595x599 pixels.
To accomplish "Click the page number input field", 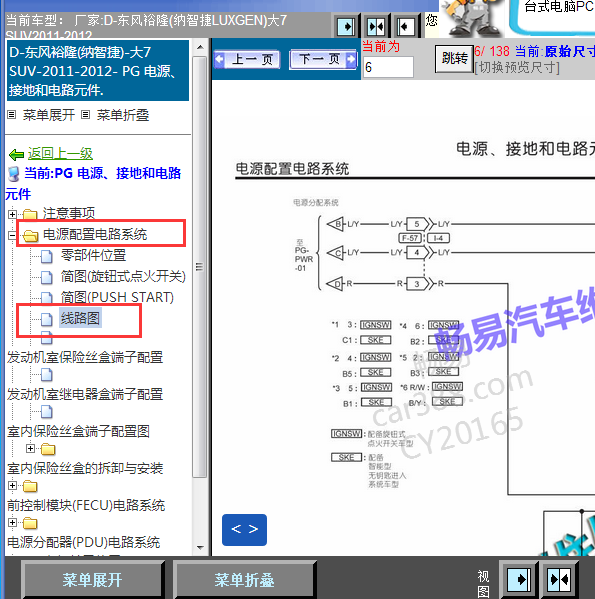I will coord(388,67).
